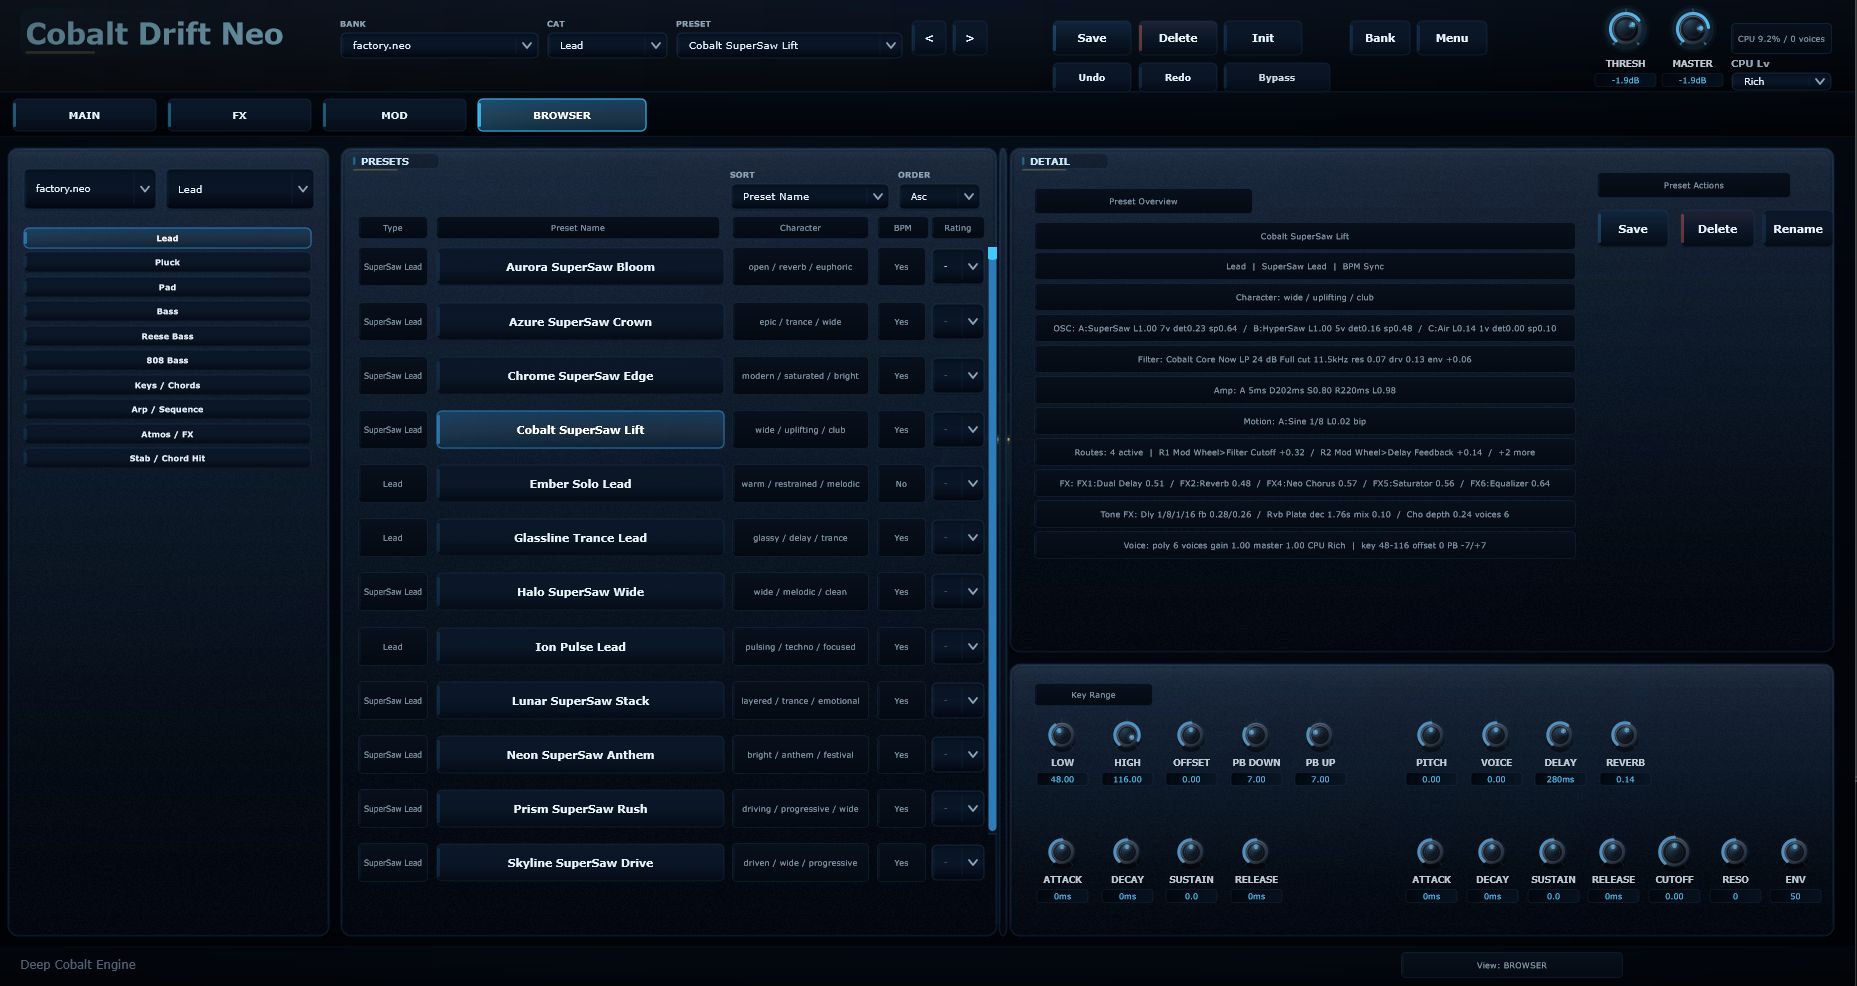Select the Keys / Chords category

point(167,385)
